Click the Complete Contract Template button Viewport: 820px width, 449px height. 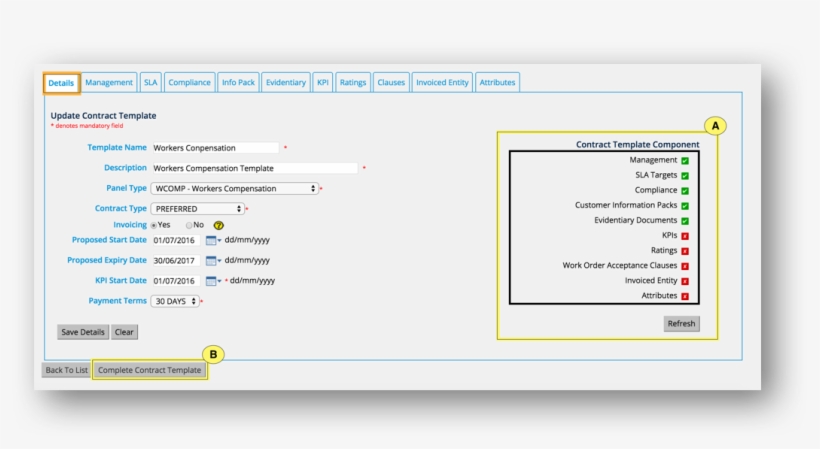150,370
